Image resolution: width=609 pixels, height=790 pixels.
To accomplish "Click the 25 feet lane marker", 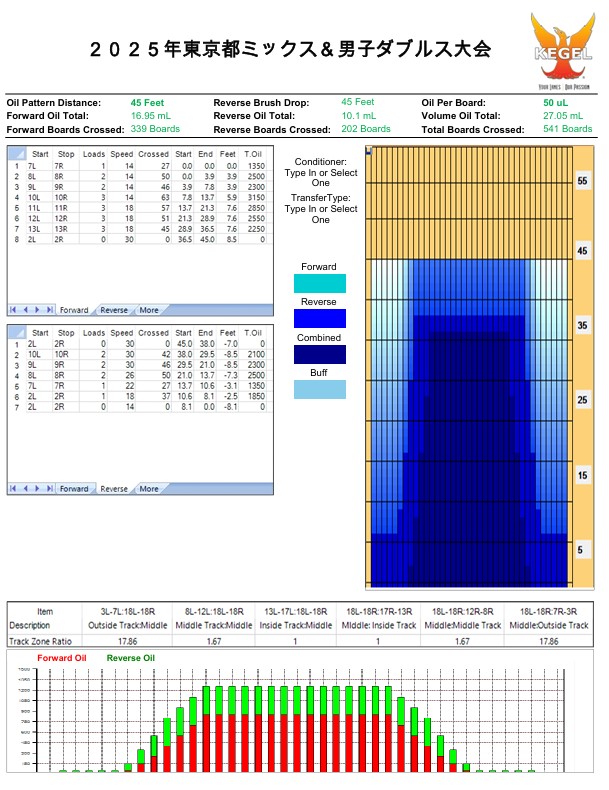I will tap(582, 400).
